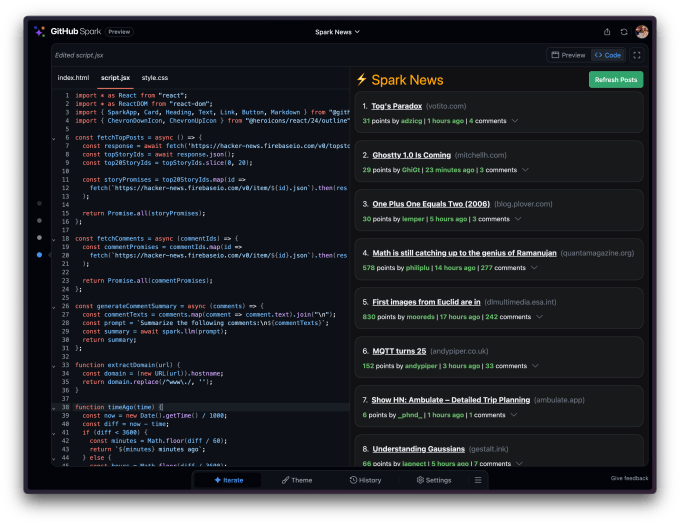Click the philiplu author name

click(418, 267)
